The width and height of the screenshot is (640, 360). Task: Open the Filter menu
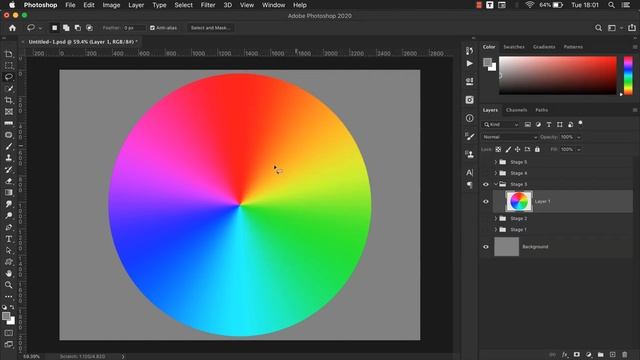208,5
